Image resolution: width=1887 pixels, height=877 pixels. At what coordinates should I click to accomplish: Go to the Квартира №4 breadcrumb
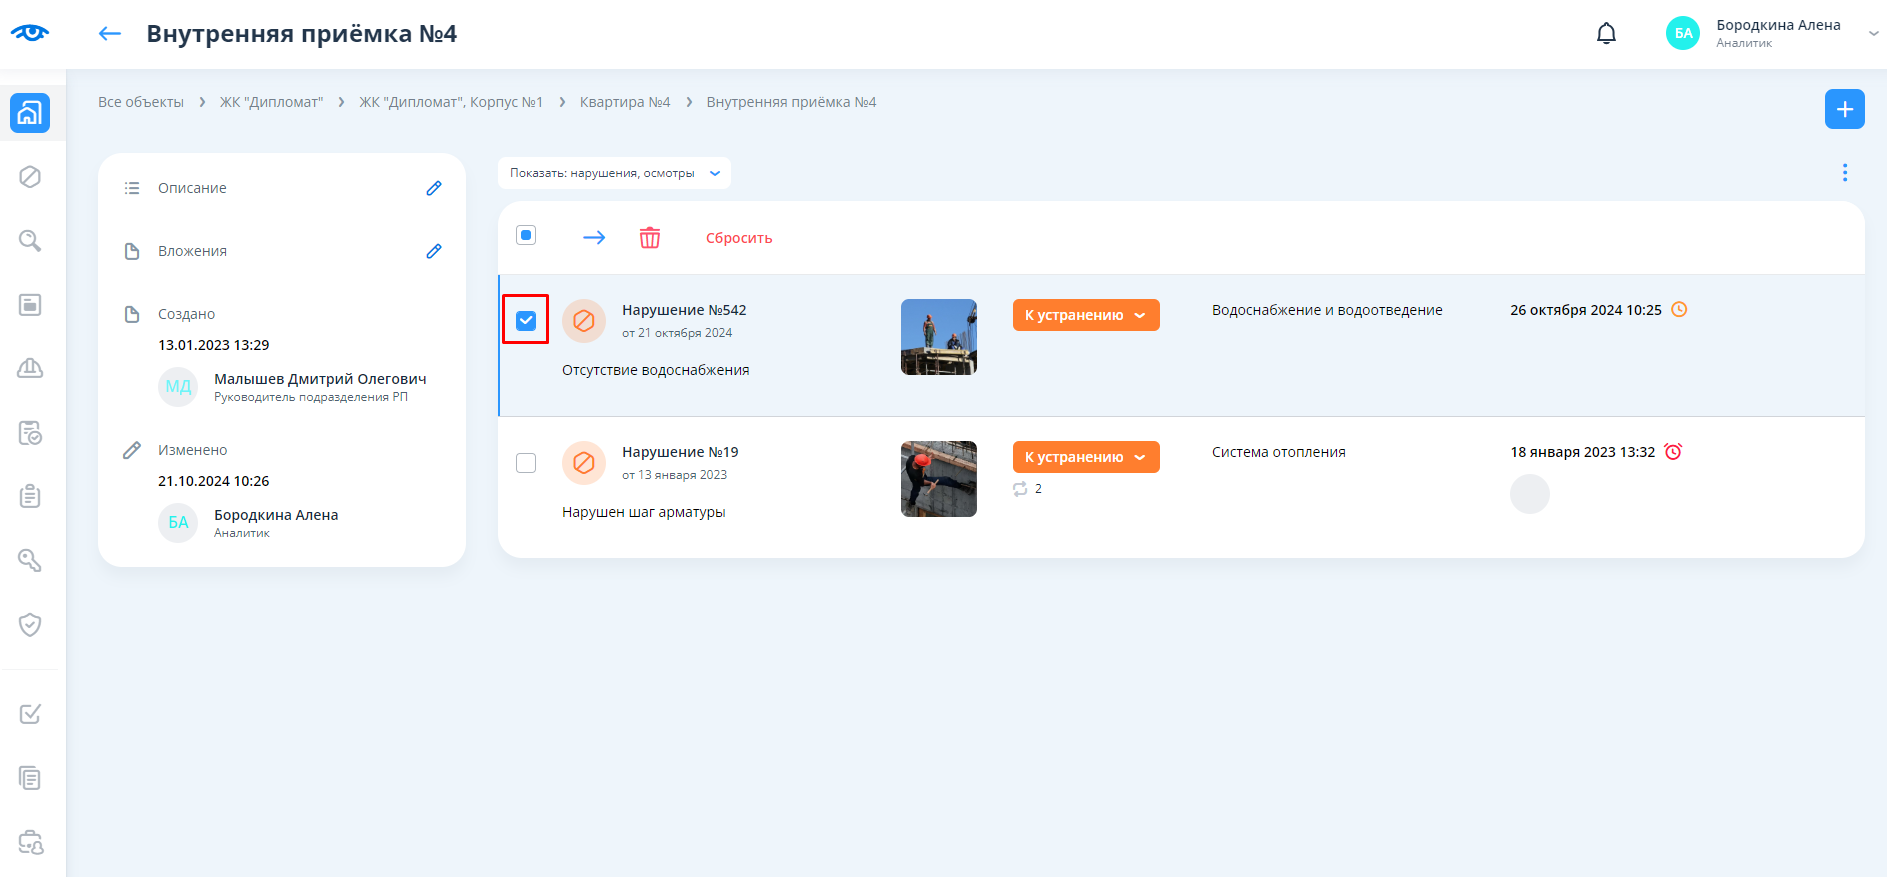(x=624, y=102)
